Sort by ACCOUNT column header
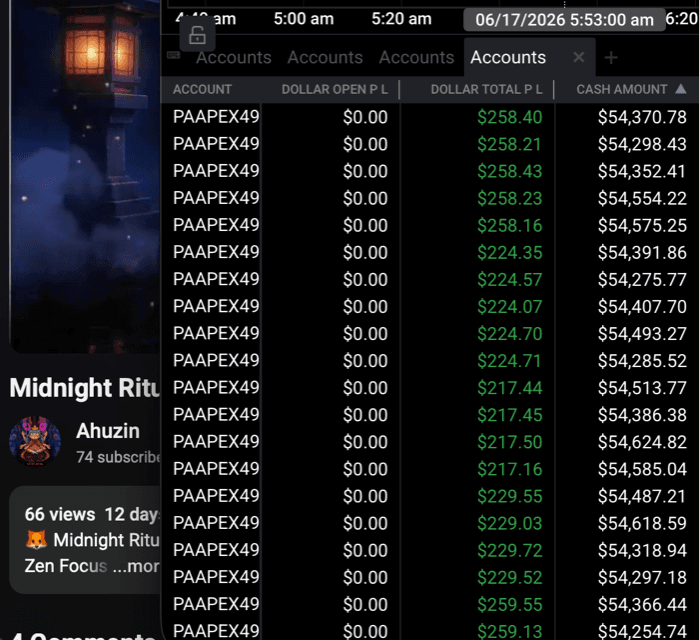 (x=202, y=89)
